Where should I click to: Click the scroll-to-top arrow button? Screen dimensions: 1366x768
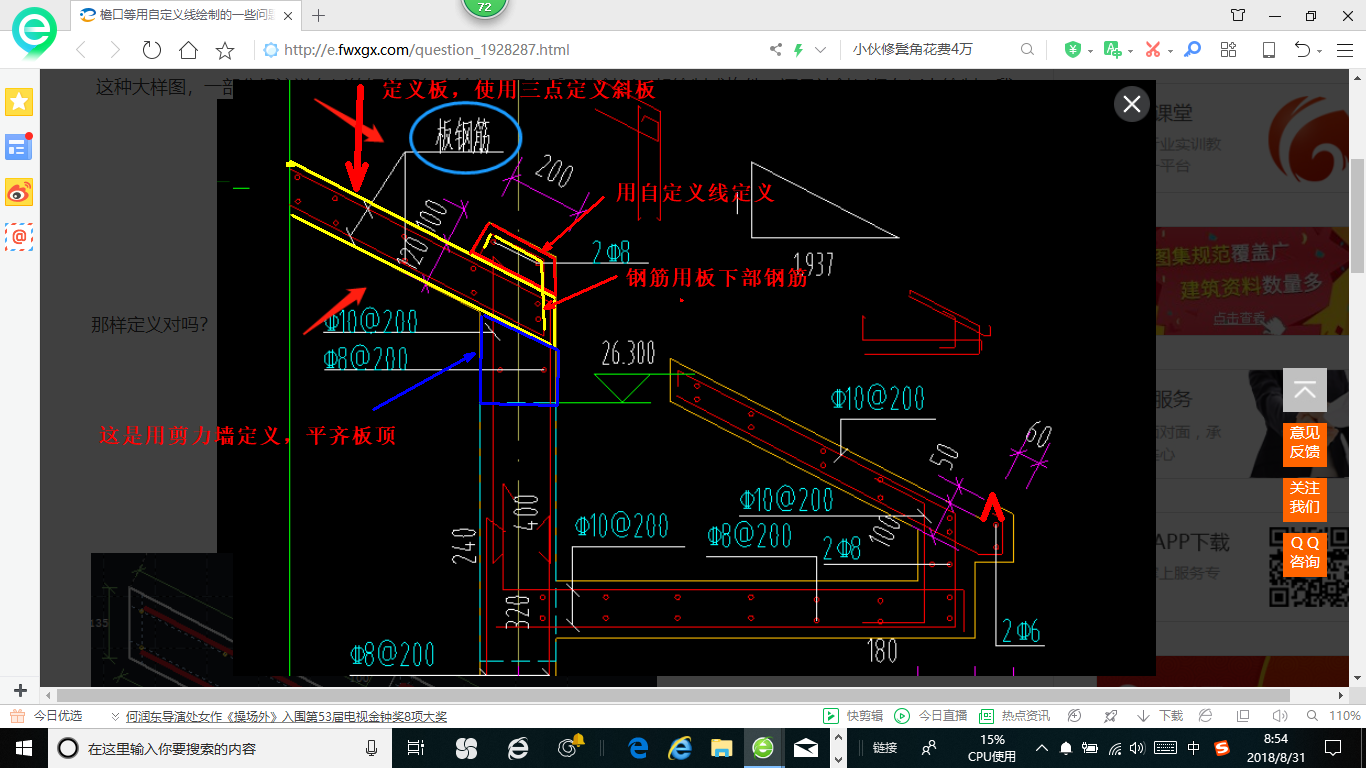click(1305, 390)
